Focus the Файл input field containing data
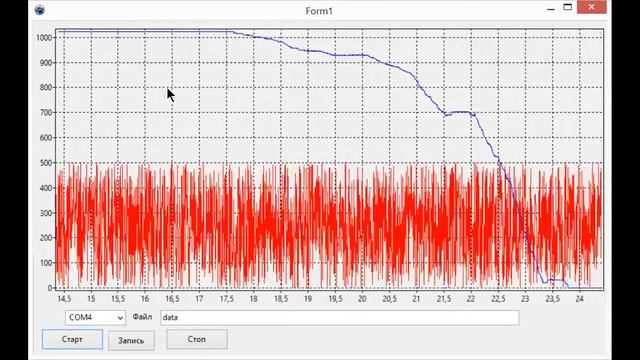Screen dimensions: 640x360 coord(340,318)
